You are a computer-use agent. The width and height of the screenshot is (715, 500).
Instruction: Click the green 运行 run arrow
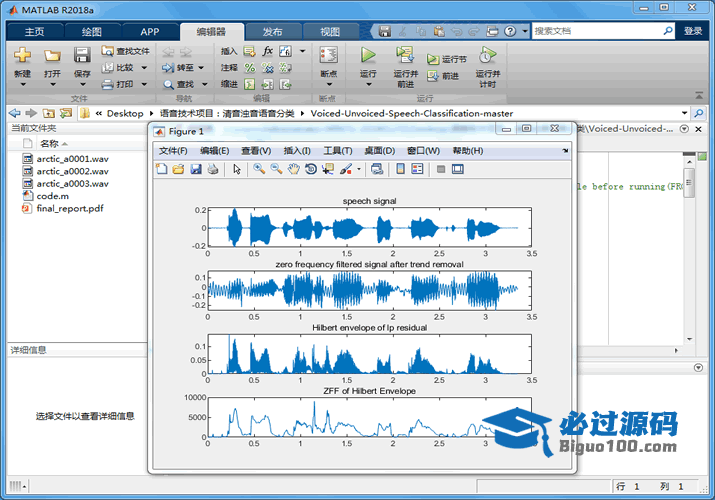click(x=368, y=55)
